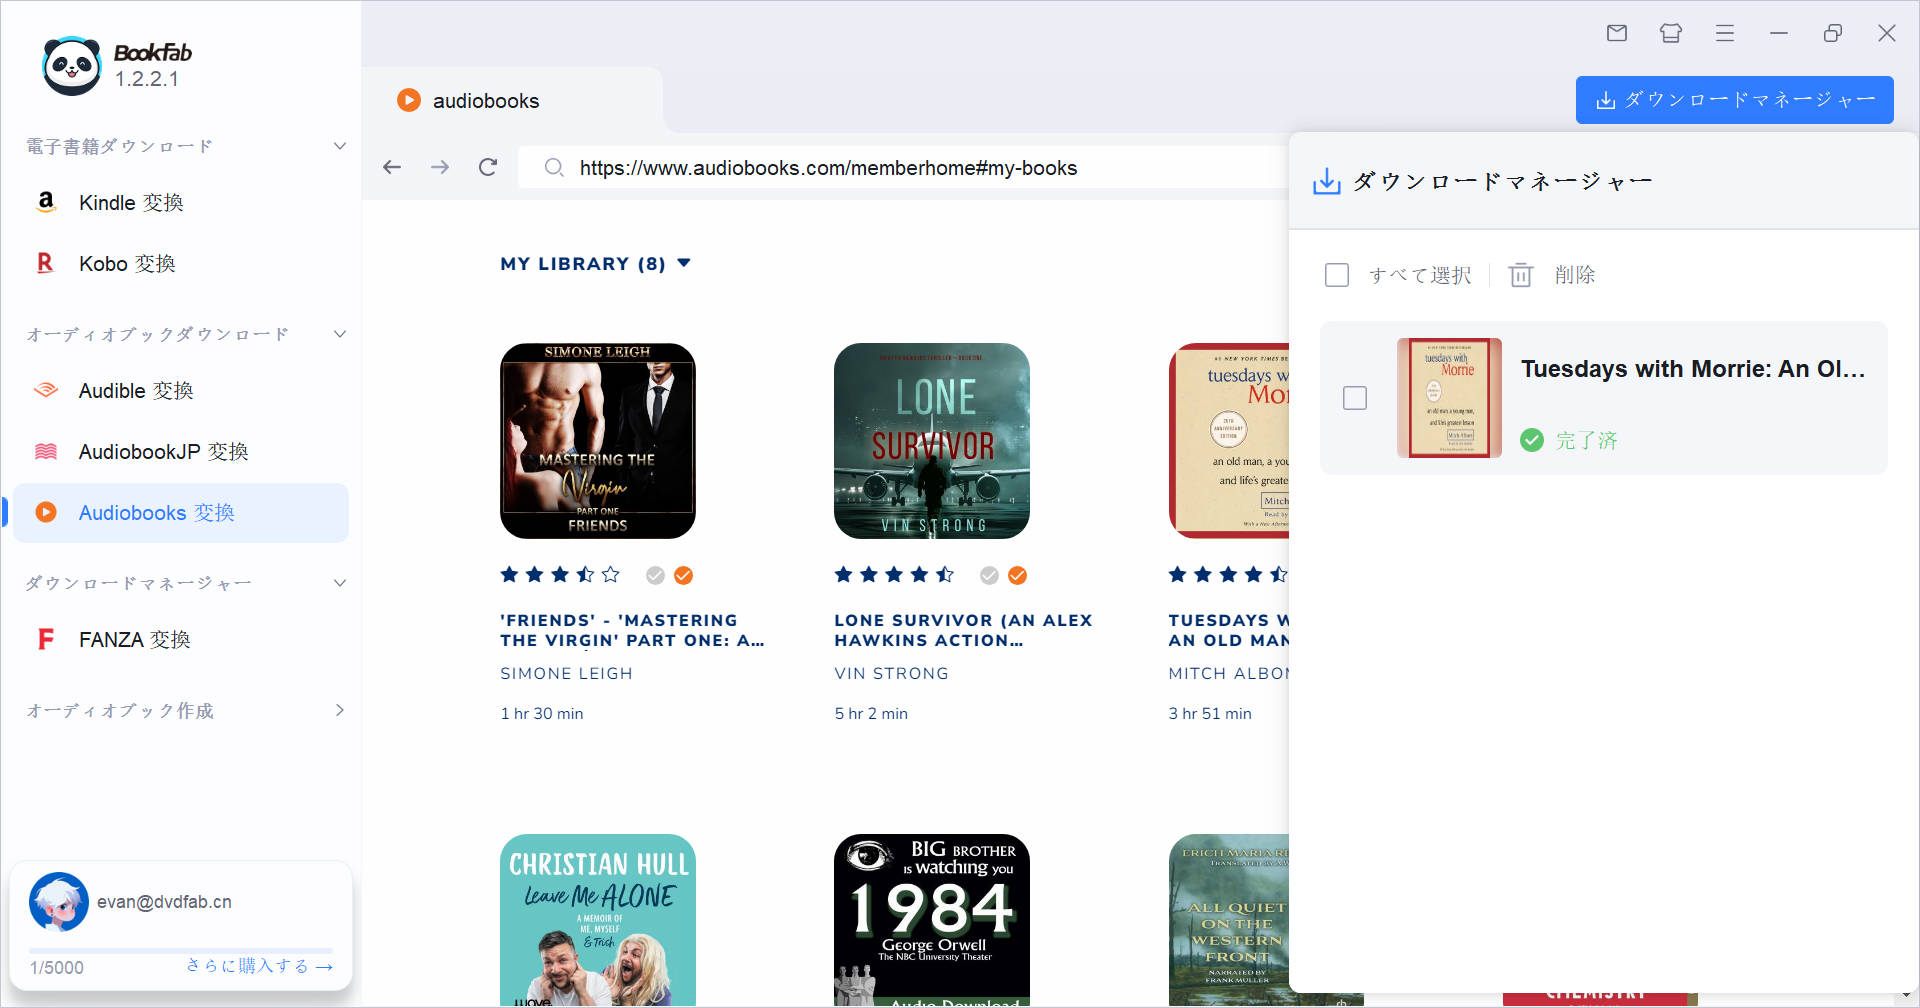Reload the audiobooks page
1920x1008 pixels.
(488, 167)
